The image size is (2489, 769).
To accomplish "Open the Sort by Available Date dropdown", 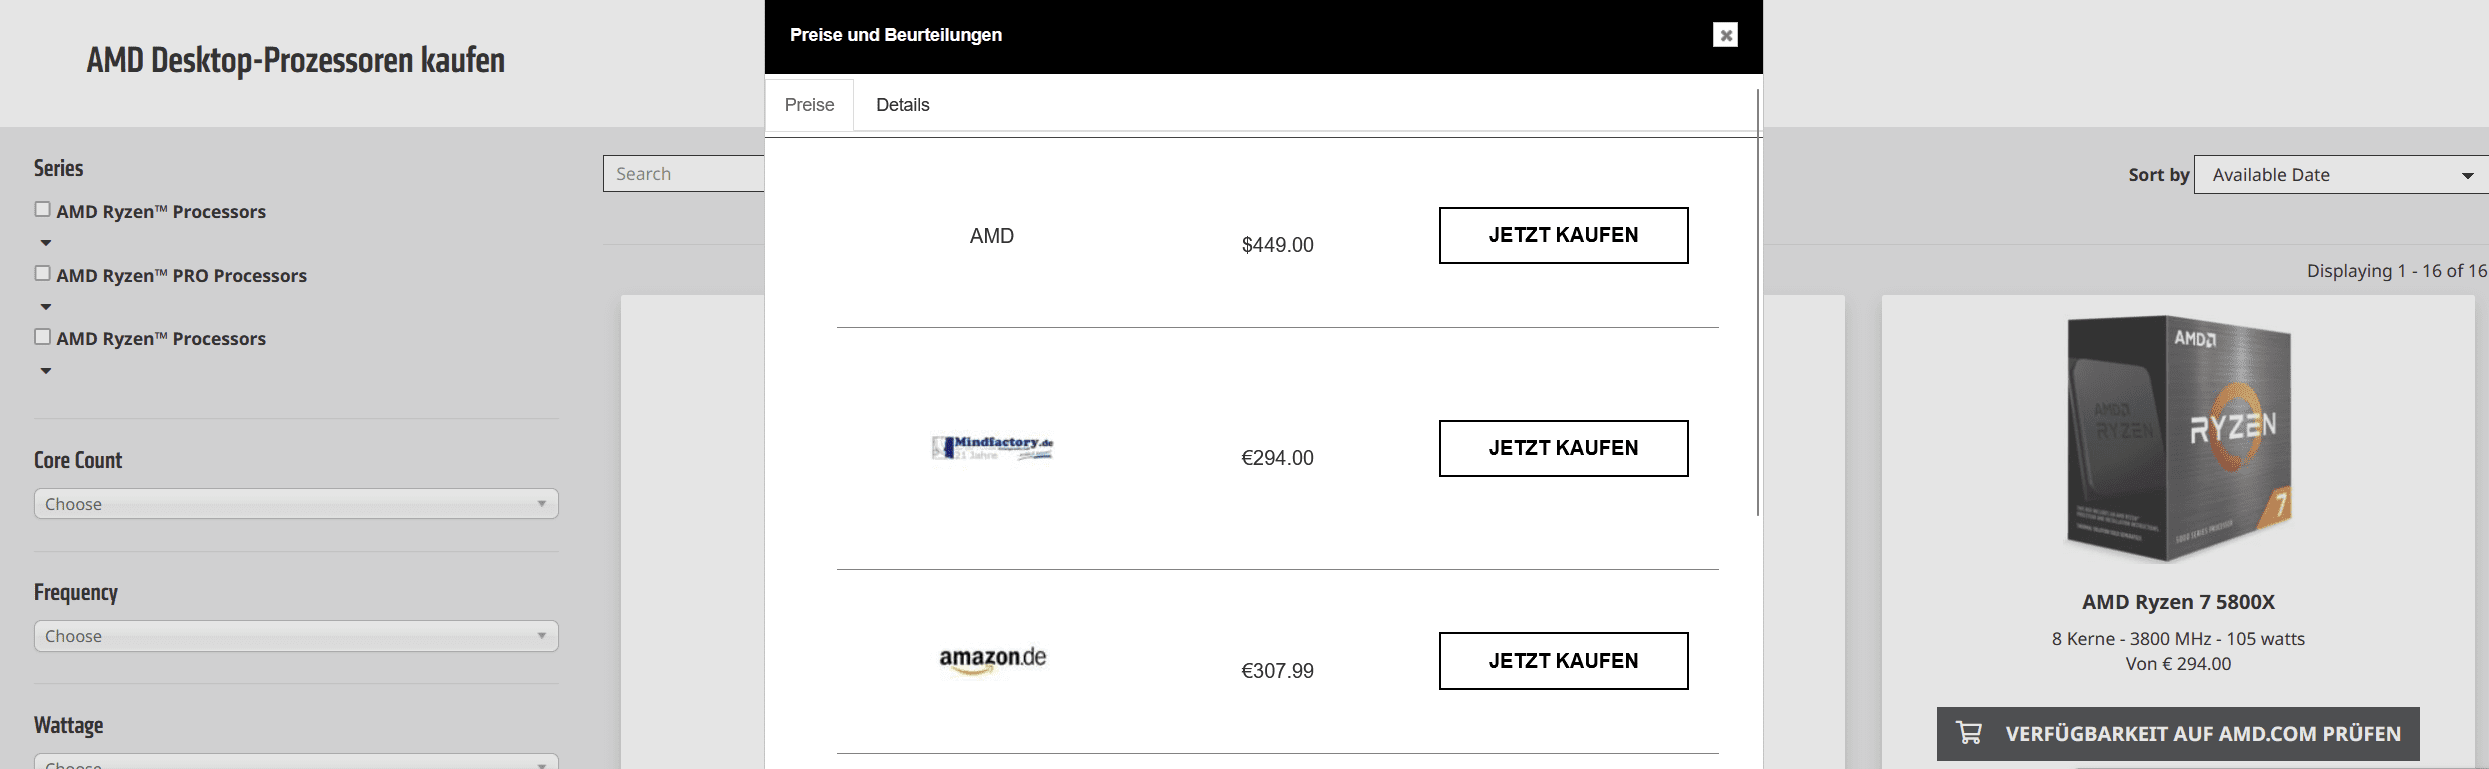I will (2341, 175).
